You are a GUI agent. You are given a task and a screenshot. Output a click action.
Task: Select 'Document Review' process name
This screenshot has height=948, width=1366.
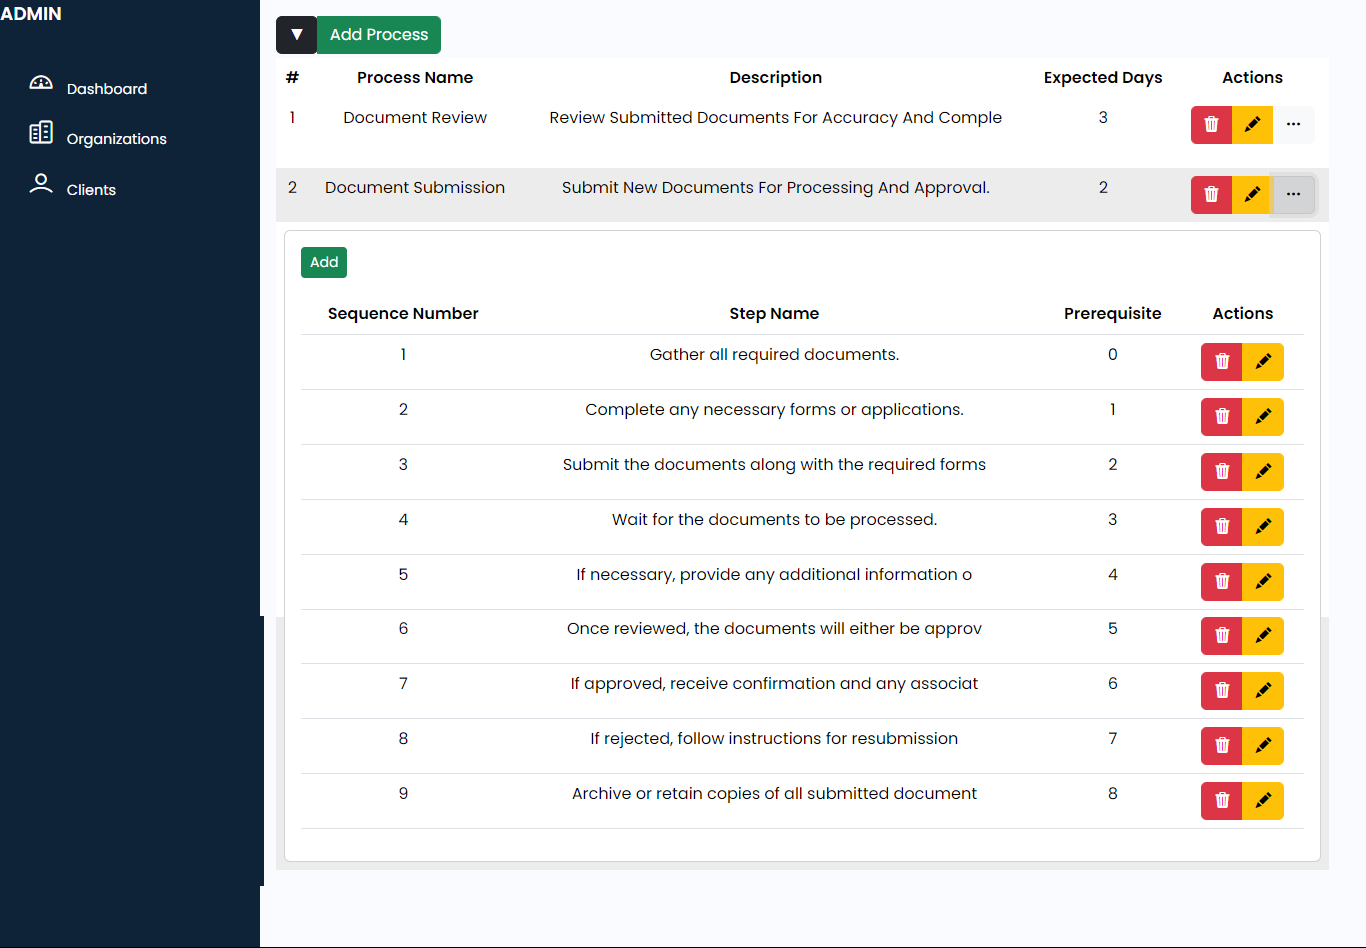(x=415, y=118)
